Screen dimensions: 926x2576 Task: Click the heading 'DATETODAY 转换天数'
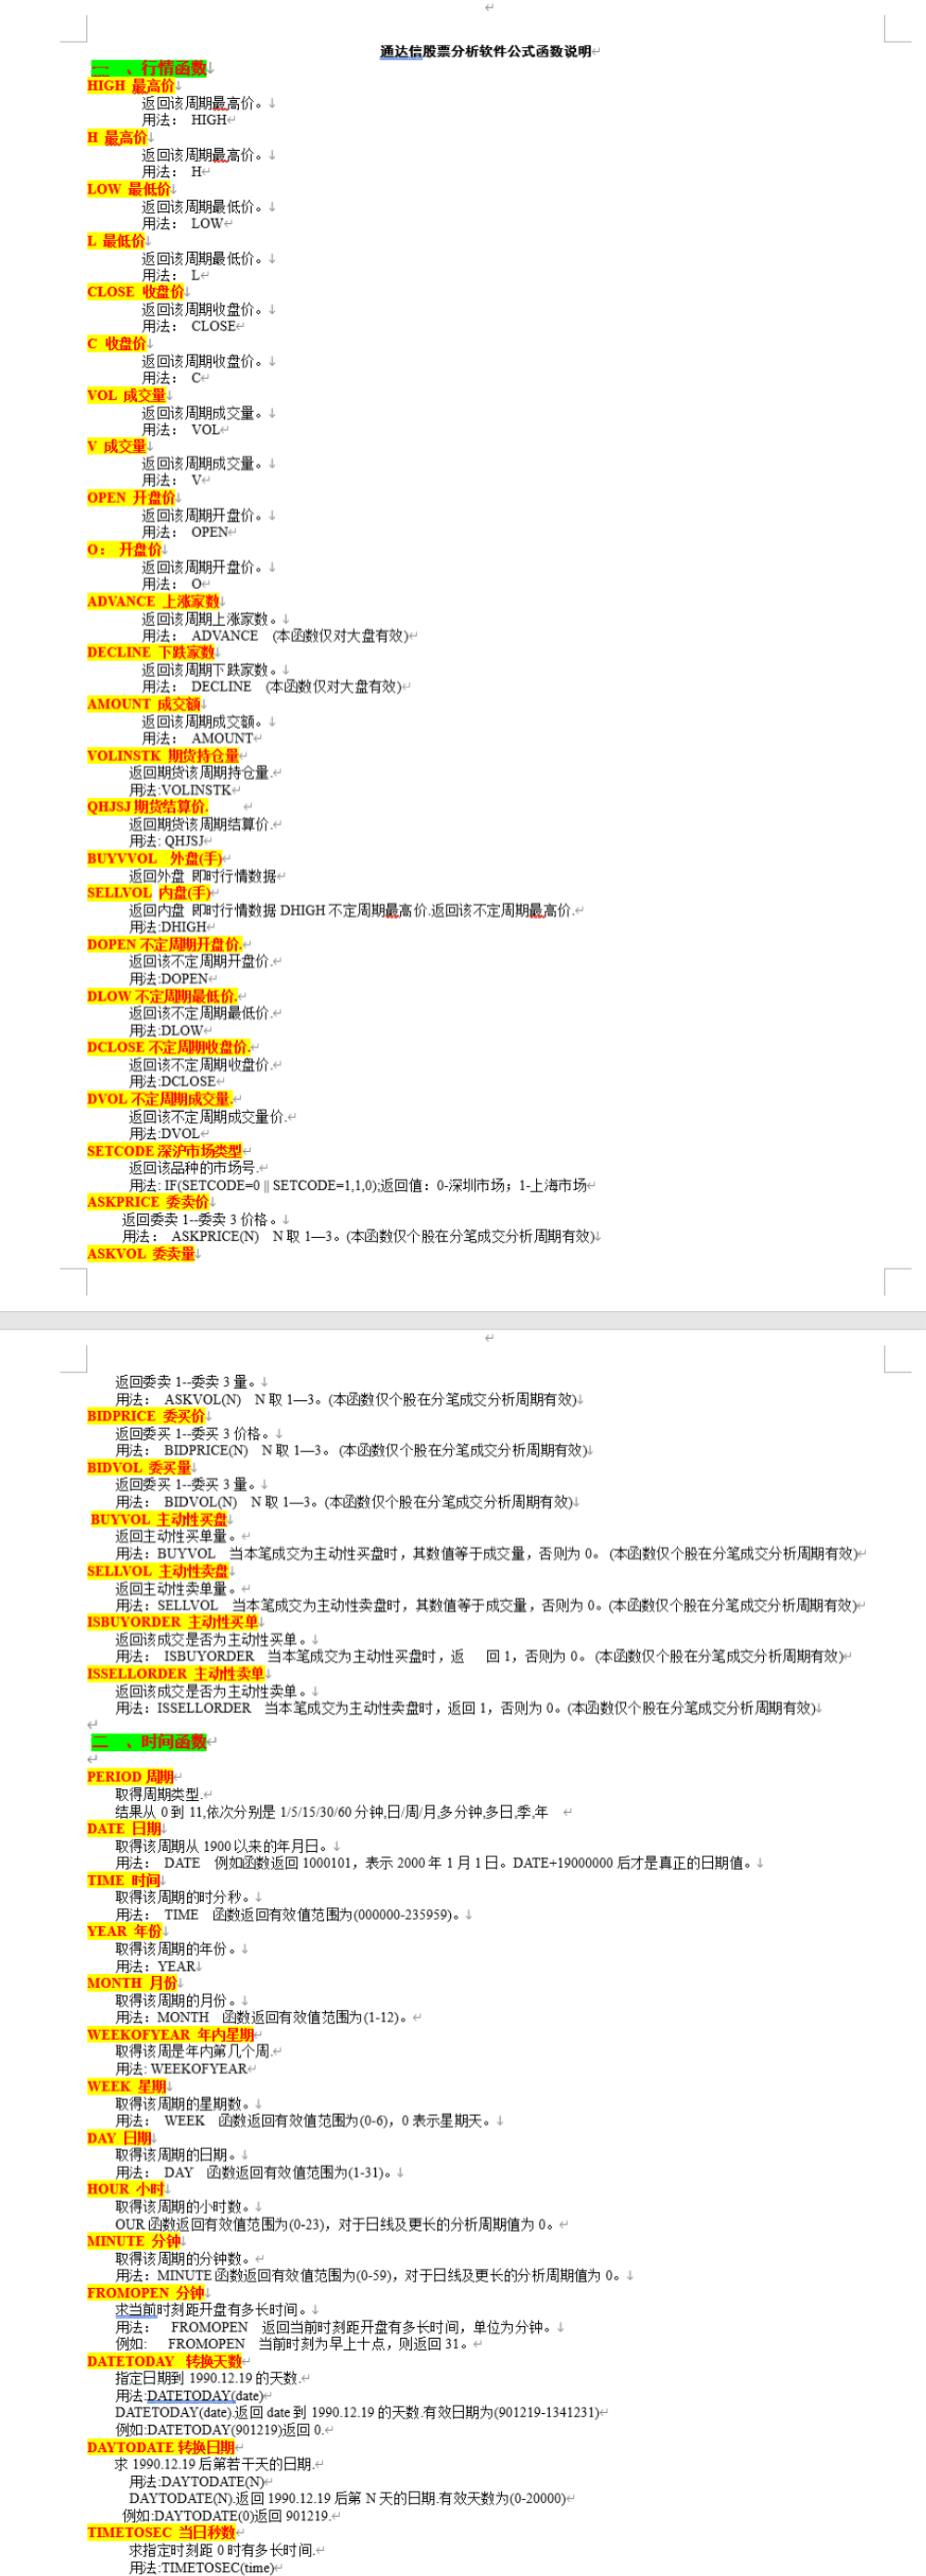165,2362
